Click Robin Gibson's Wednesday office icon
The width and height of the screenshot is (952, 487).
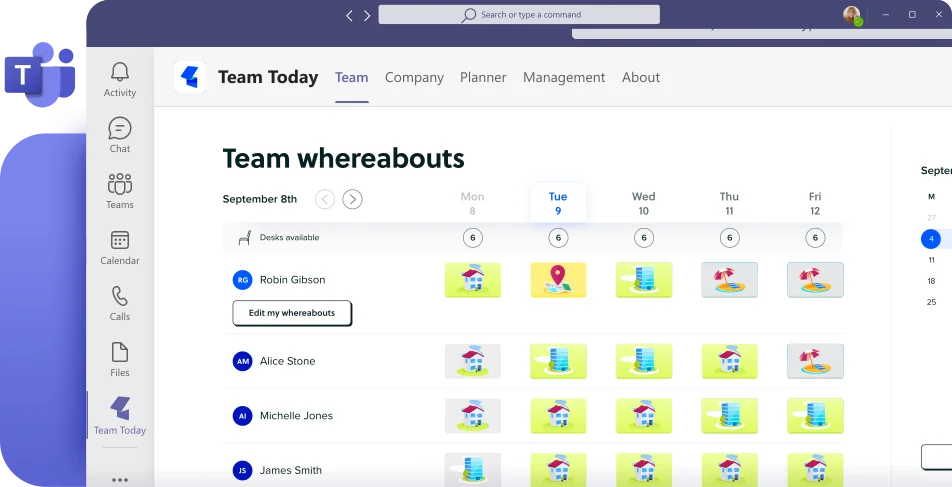pyautogui.click(x=644, y=280)
